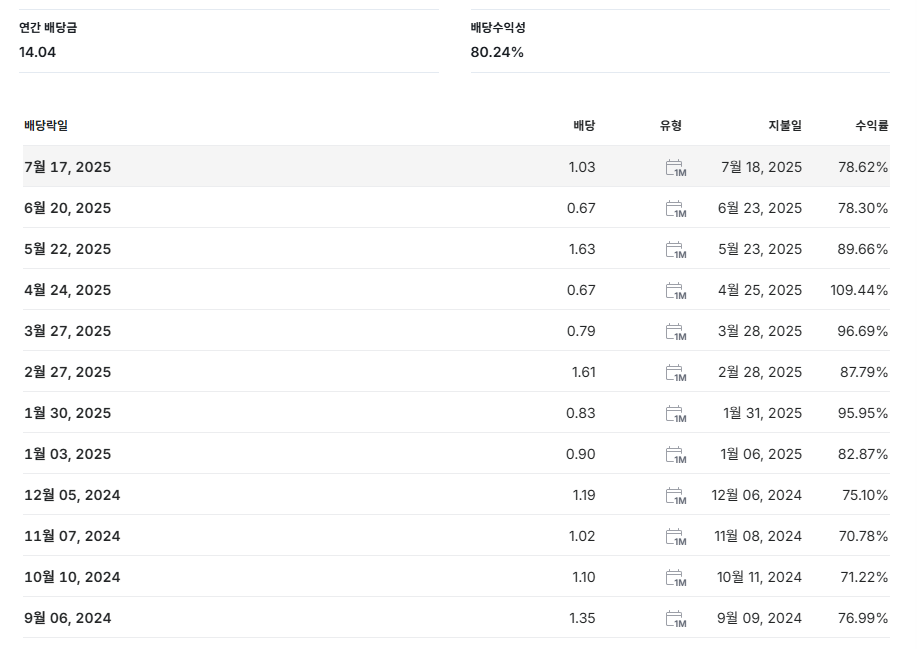Click the monthly icon in the 1월 30, 2025 row
917x649 pixels.
click(x=676, y=413)
